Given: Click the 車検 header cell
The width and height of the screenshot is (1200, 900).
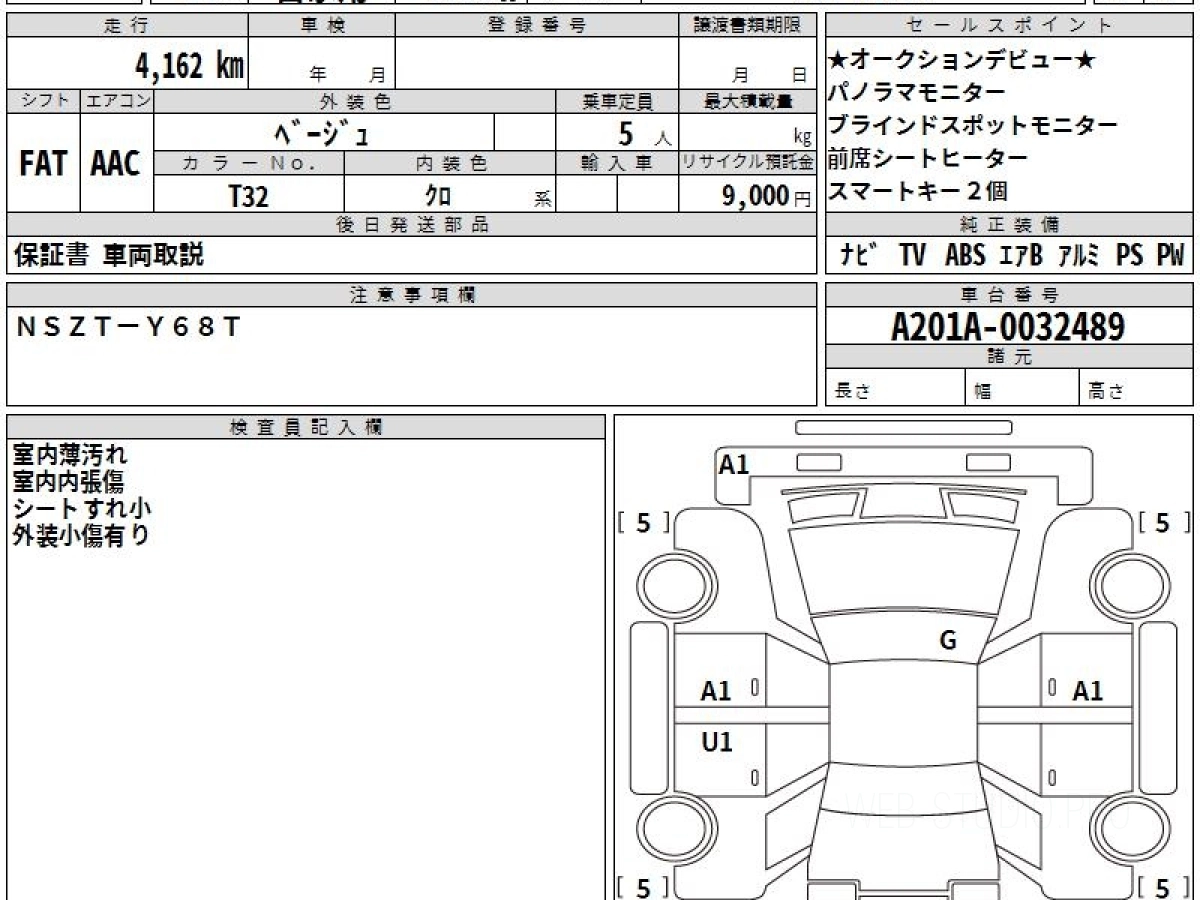Looking at the screenshot, I should [322, 26].
